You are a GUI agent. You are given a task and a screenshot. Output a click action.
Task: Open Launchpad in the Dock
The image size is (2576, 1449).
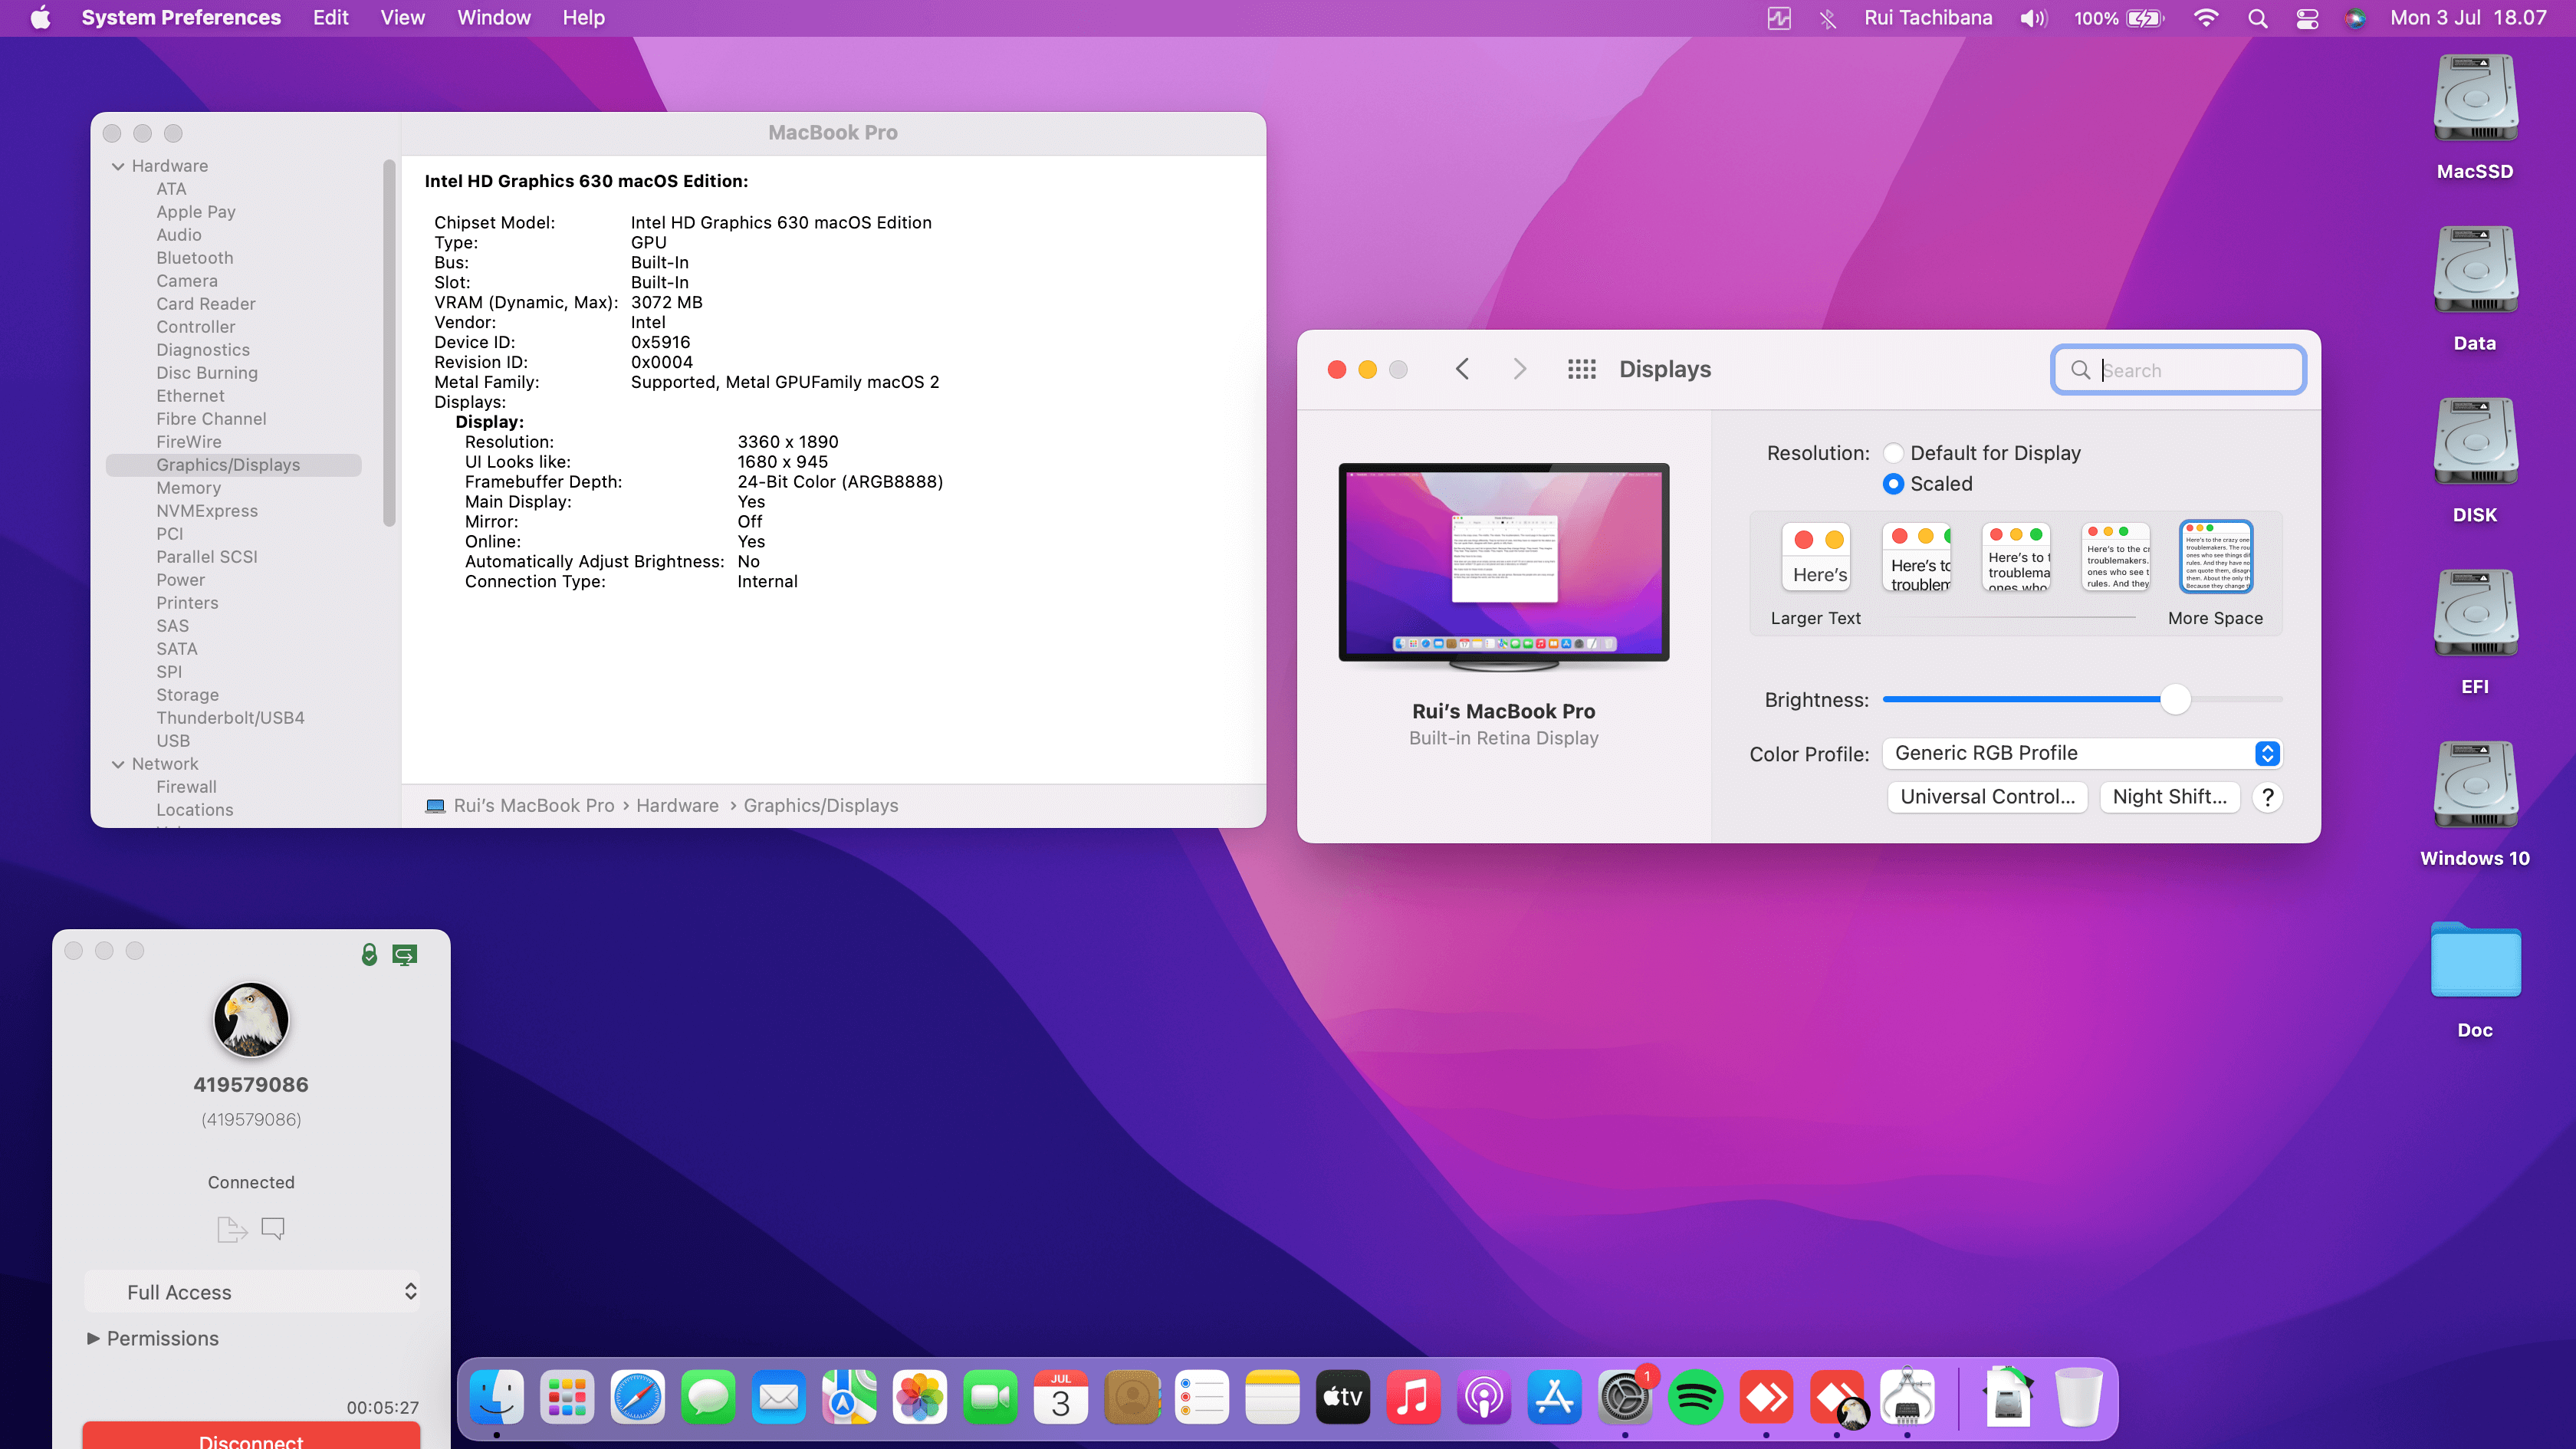567,1396
